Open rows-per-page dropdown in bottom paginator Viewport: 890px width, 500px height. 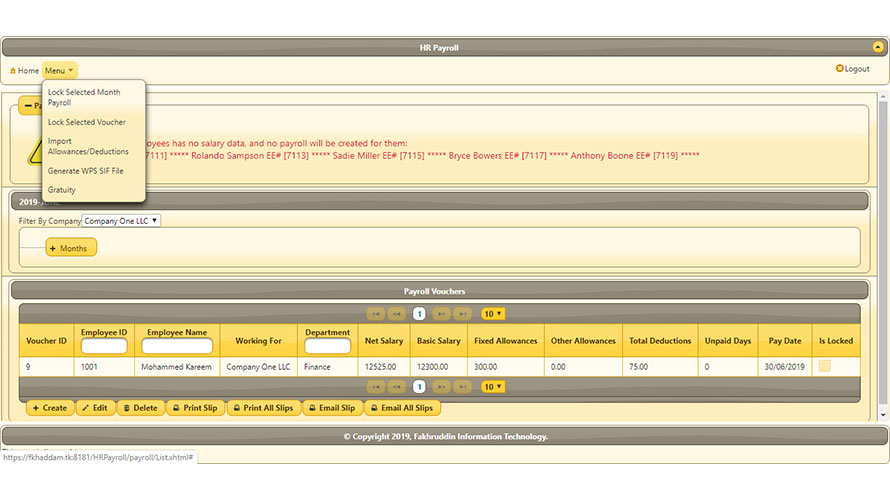[493, 386]
